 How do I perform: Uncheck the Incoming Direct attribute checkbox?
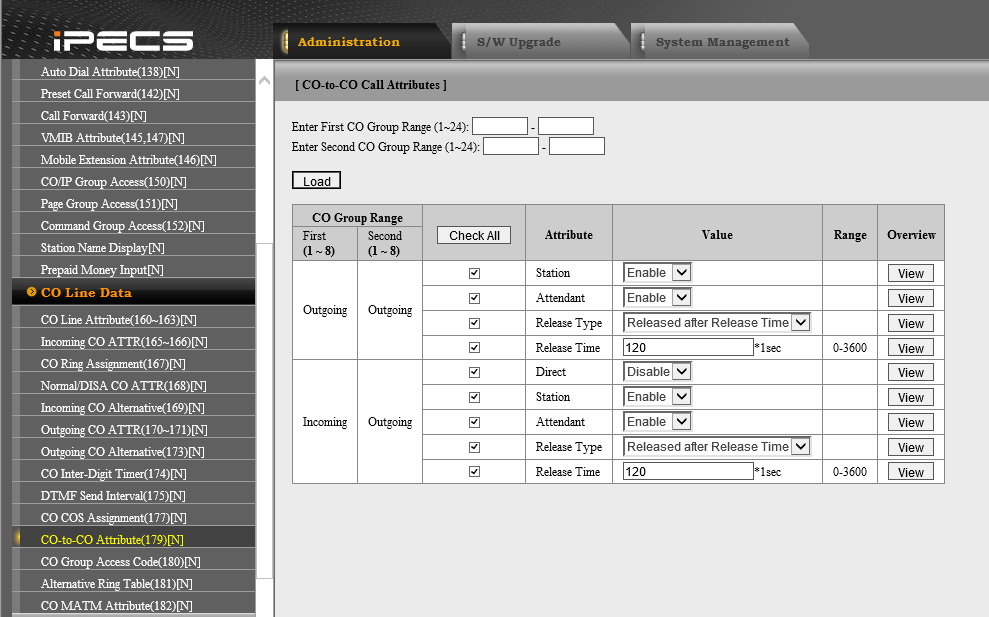pos(474,372)
